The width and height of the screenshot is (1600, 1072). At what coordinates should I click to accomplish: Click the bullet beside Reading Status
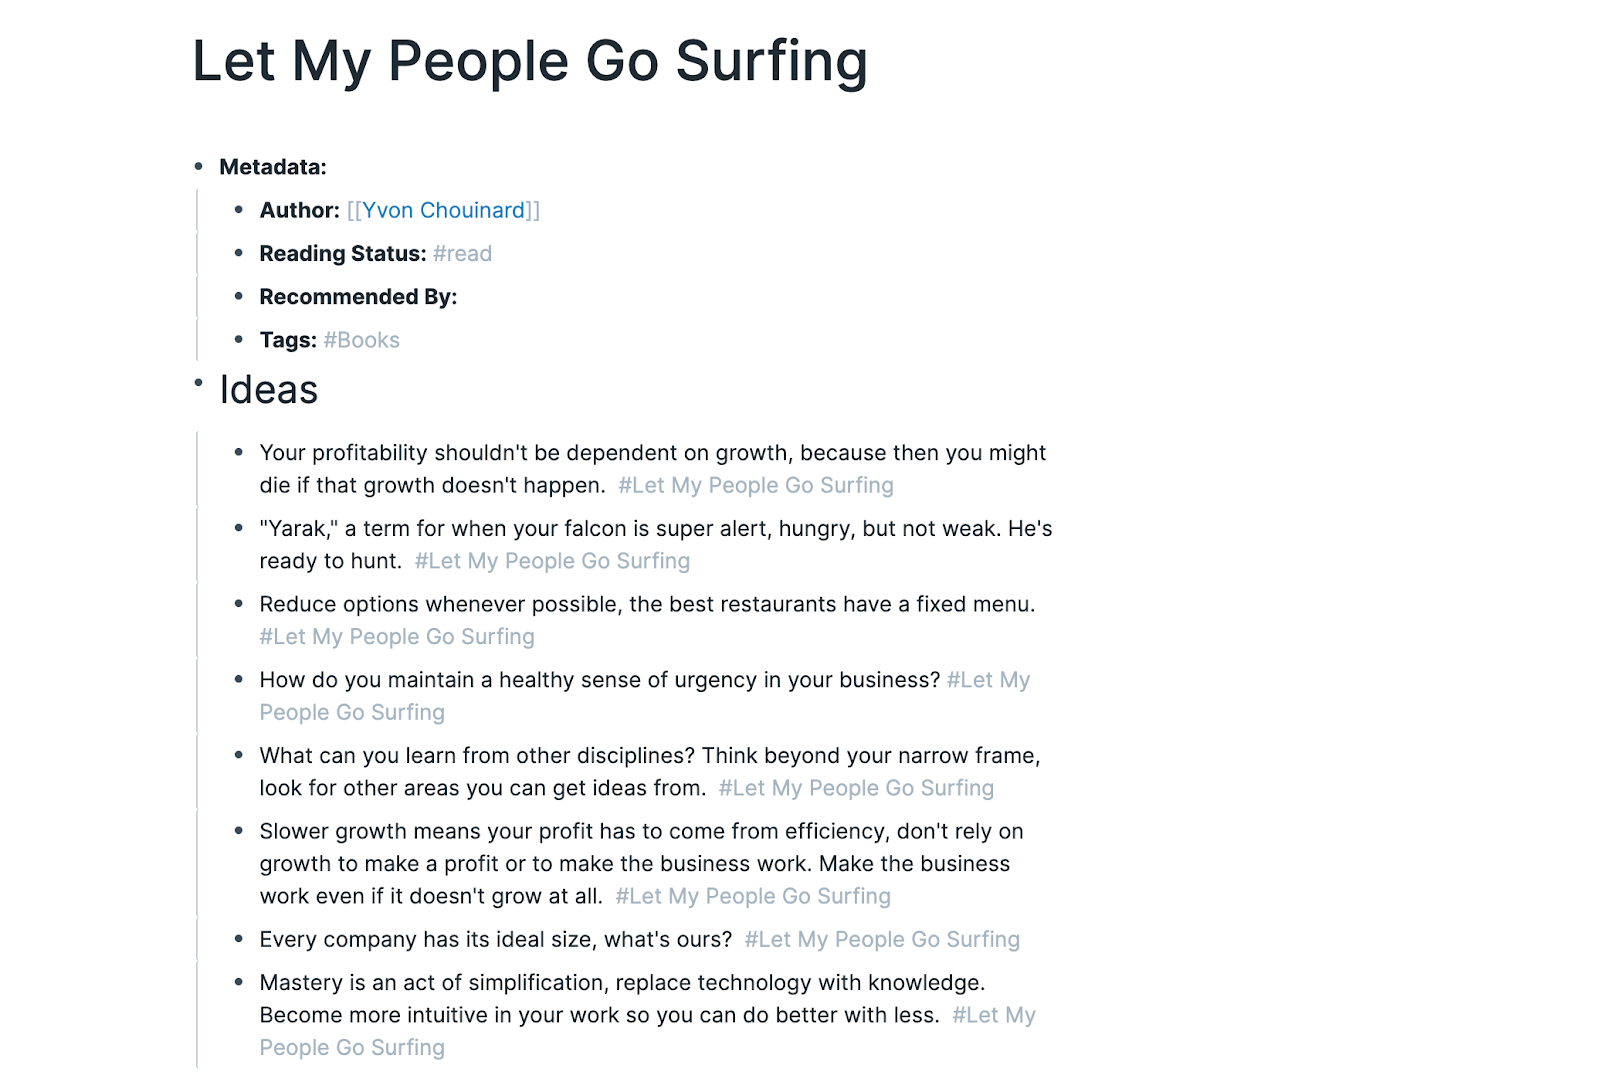pos(239,253)
